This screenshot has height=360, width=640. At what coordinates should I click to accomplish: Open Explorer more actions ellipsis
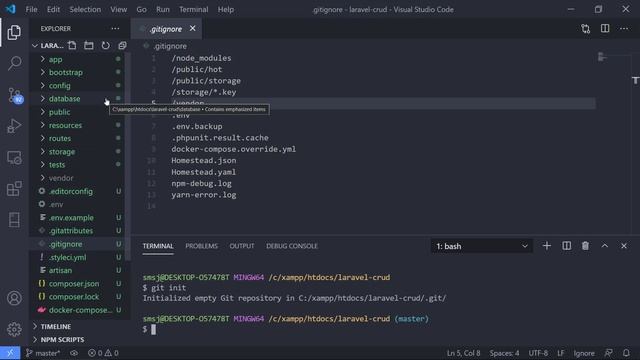pyautogui.click(x=116, y=29)
